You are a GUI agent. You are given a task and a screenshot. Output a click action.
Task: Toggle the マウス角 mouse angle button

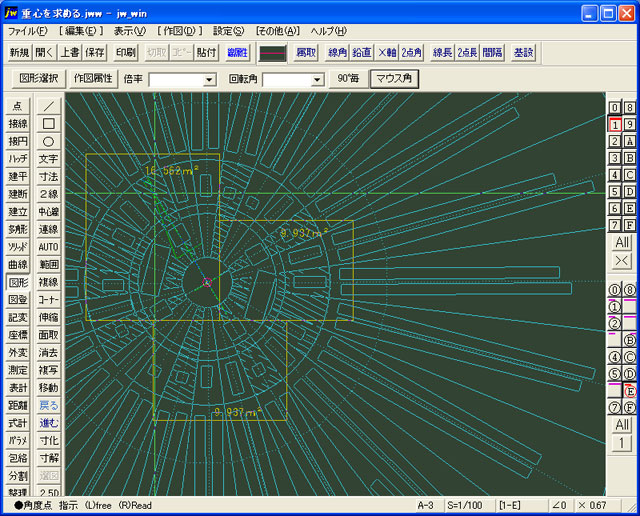pyautogui.click(x=394, y=78)
